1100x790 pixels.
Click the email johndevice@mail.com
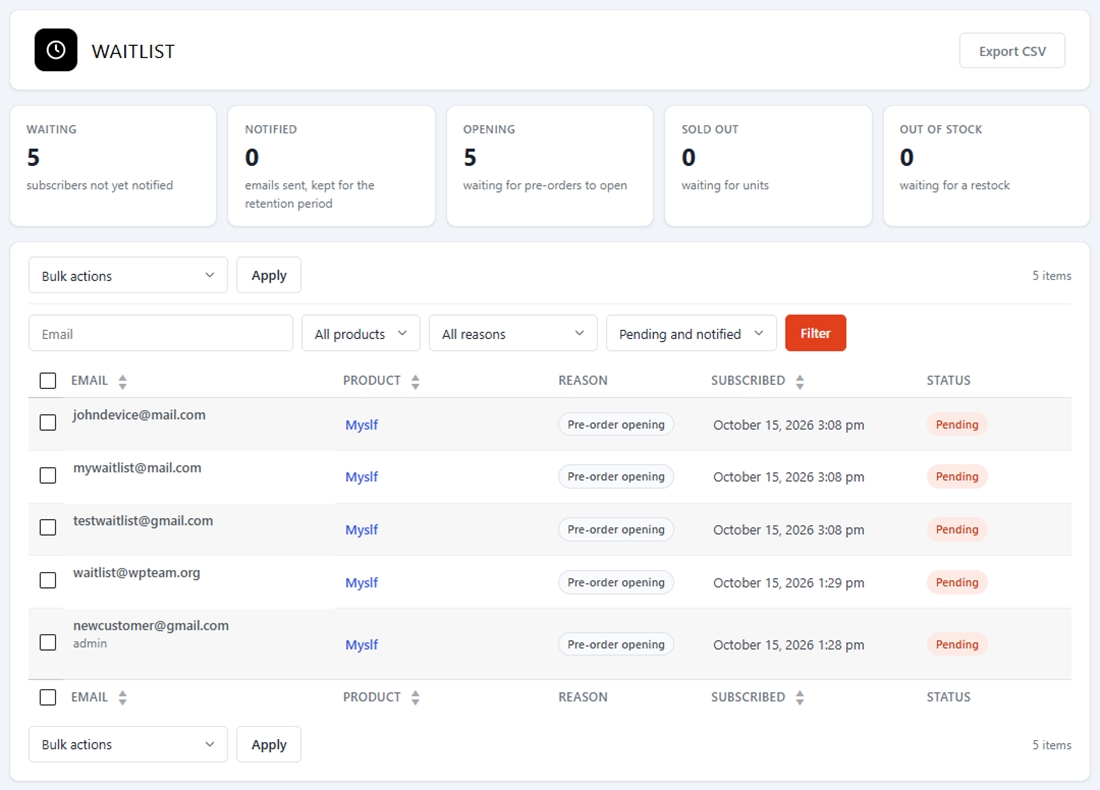point(139,415)
